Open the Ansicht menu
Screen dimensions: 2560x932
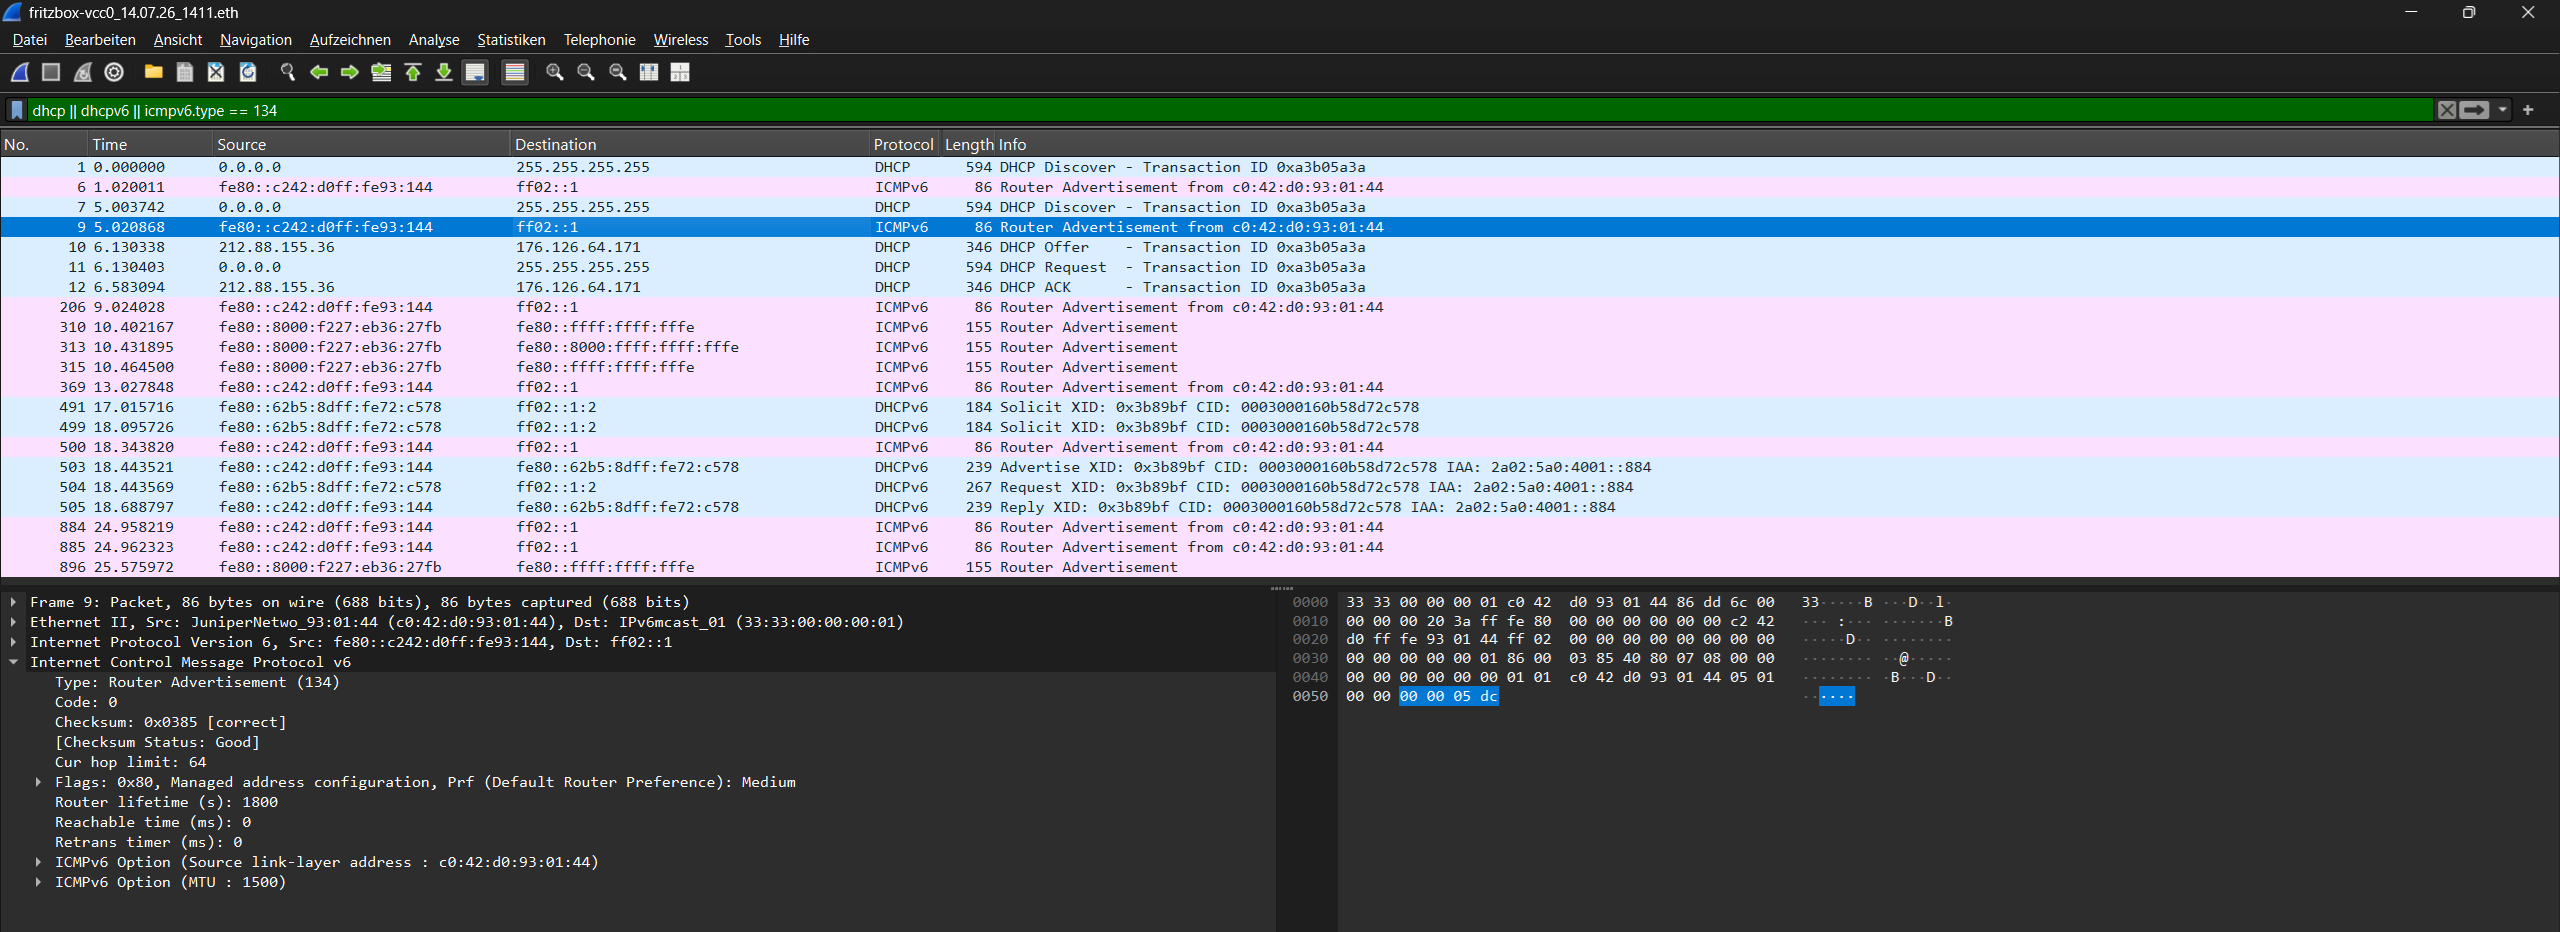tap(178, 40)
